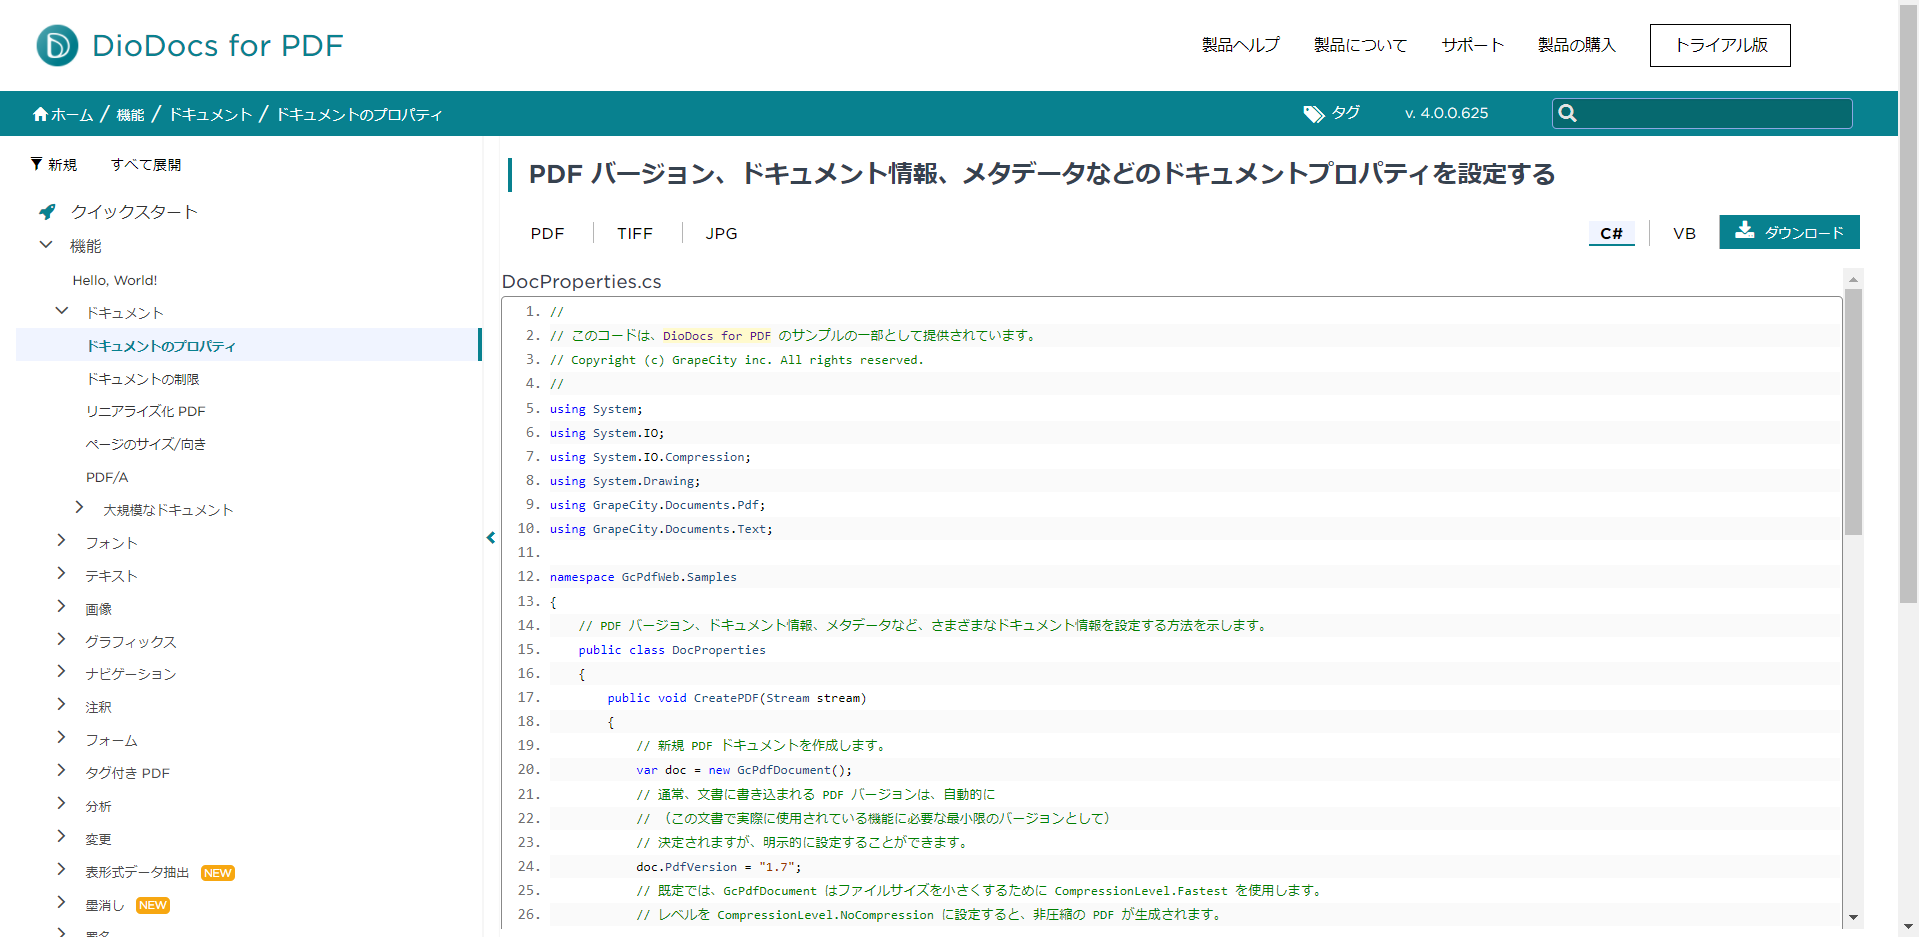This screenshot has height=937, width=1919.
Task: Select the VB language tab
Action: (1684, 233)
